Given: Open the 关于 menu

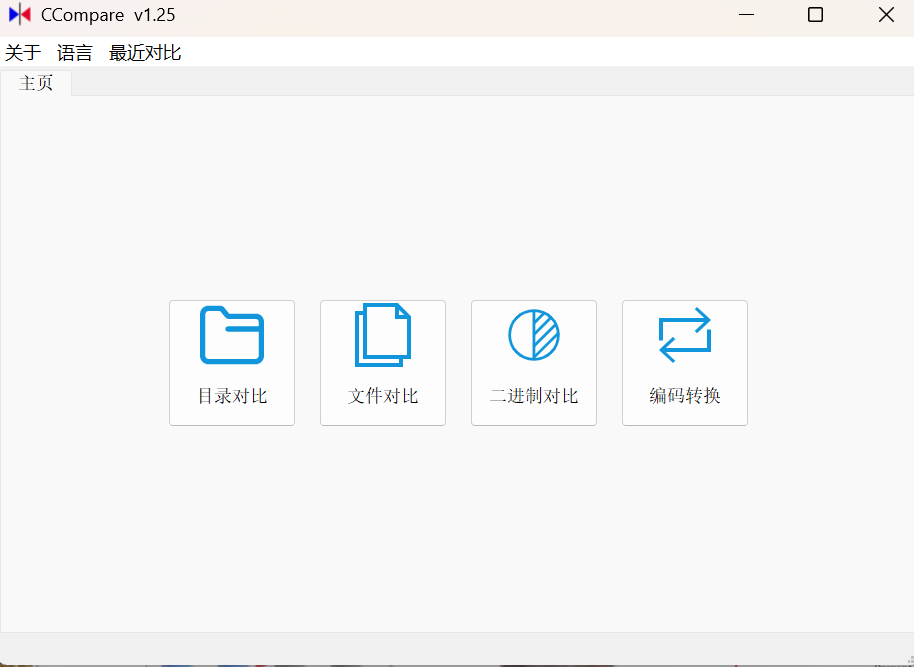Looking at the screenshot, I should [x=22, y=52].
